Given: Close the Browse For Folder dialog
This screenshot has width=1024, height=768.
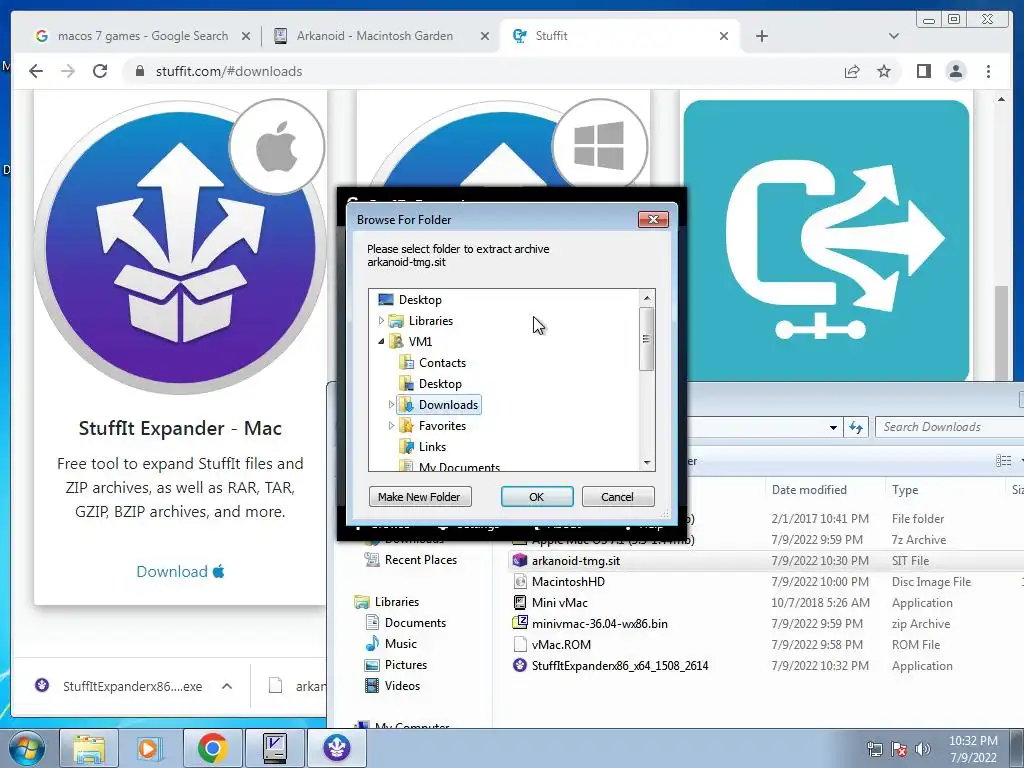Looking at the screenshot, I should tap(653, 219).
